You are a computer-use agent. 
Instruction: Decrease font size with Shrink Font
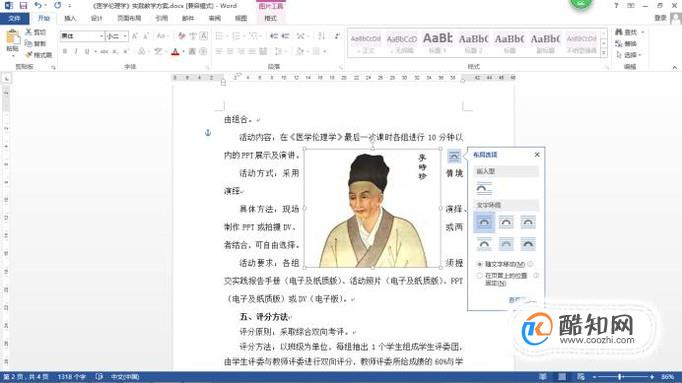146,36
